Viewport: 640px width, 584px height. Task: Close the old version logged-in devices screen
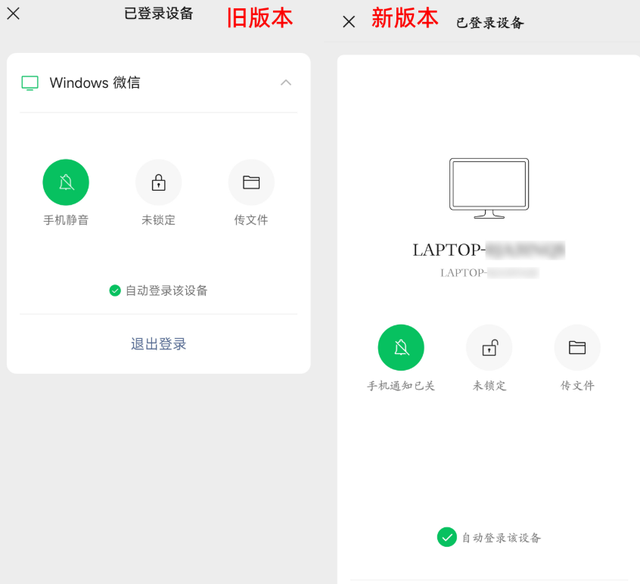tap(13, 14)
